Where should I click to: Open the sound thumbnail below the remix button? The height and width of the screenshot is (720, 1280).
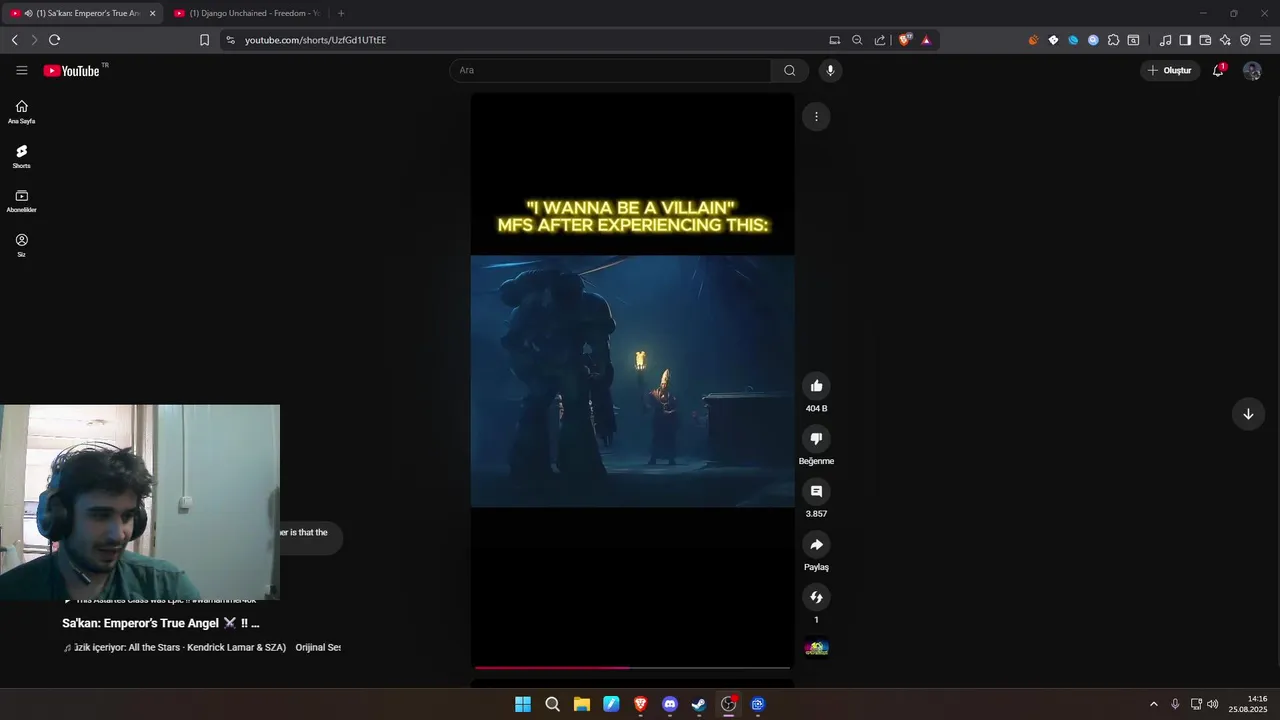tap(816, 648)
